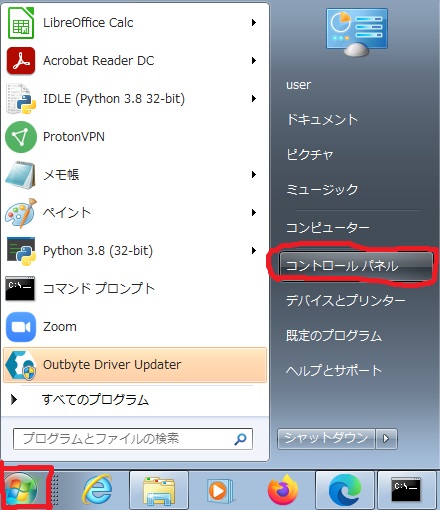440x510 pixels.
Task: Select LibreOffice Calc text label
Action: [88, 23]
